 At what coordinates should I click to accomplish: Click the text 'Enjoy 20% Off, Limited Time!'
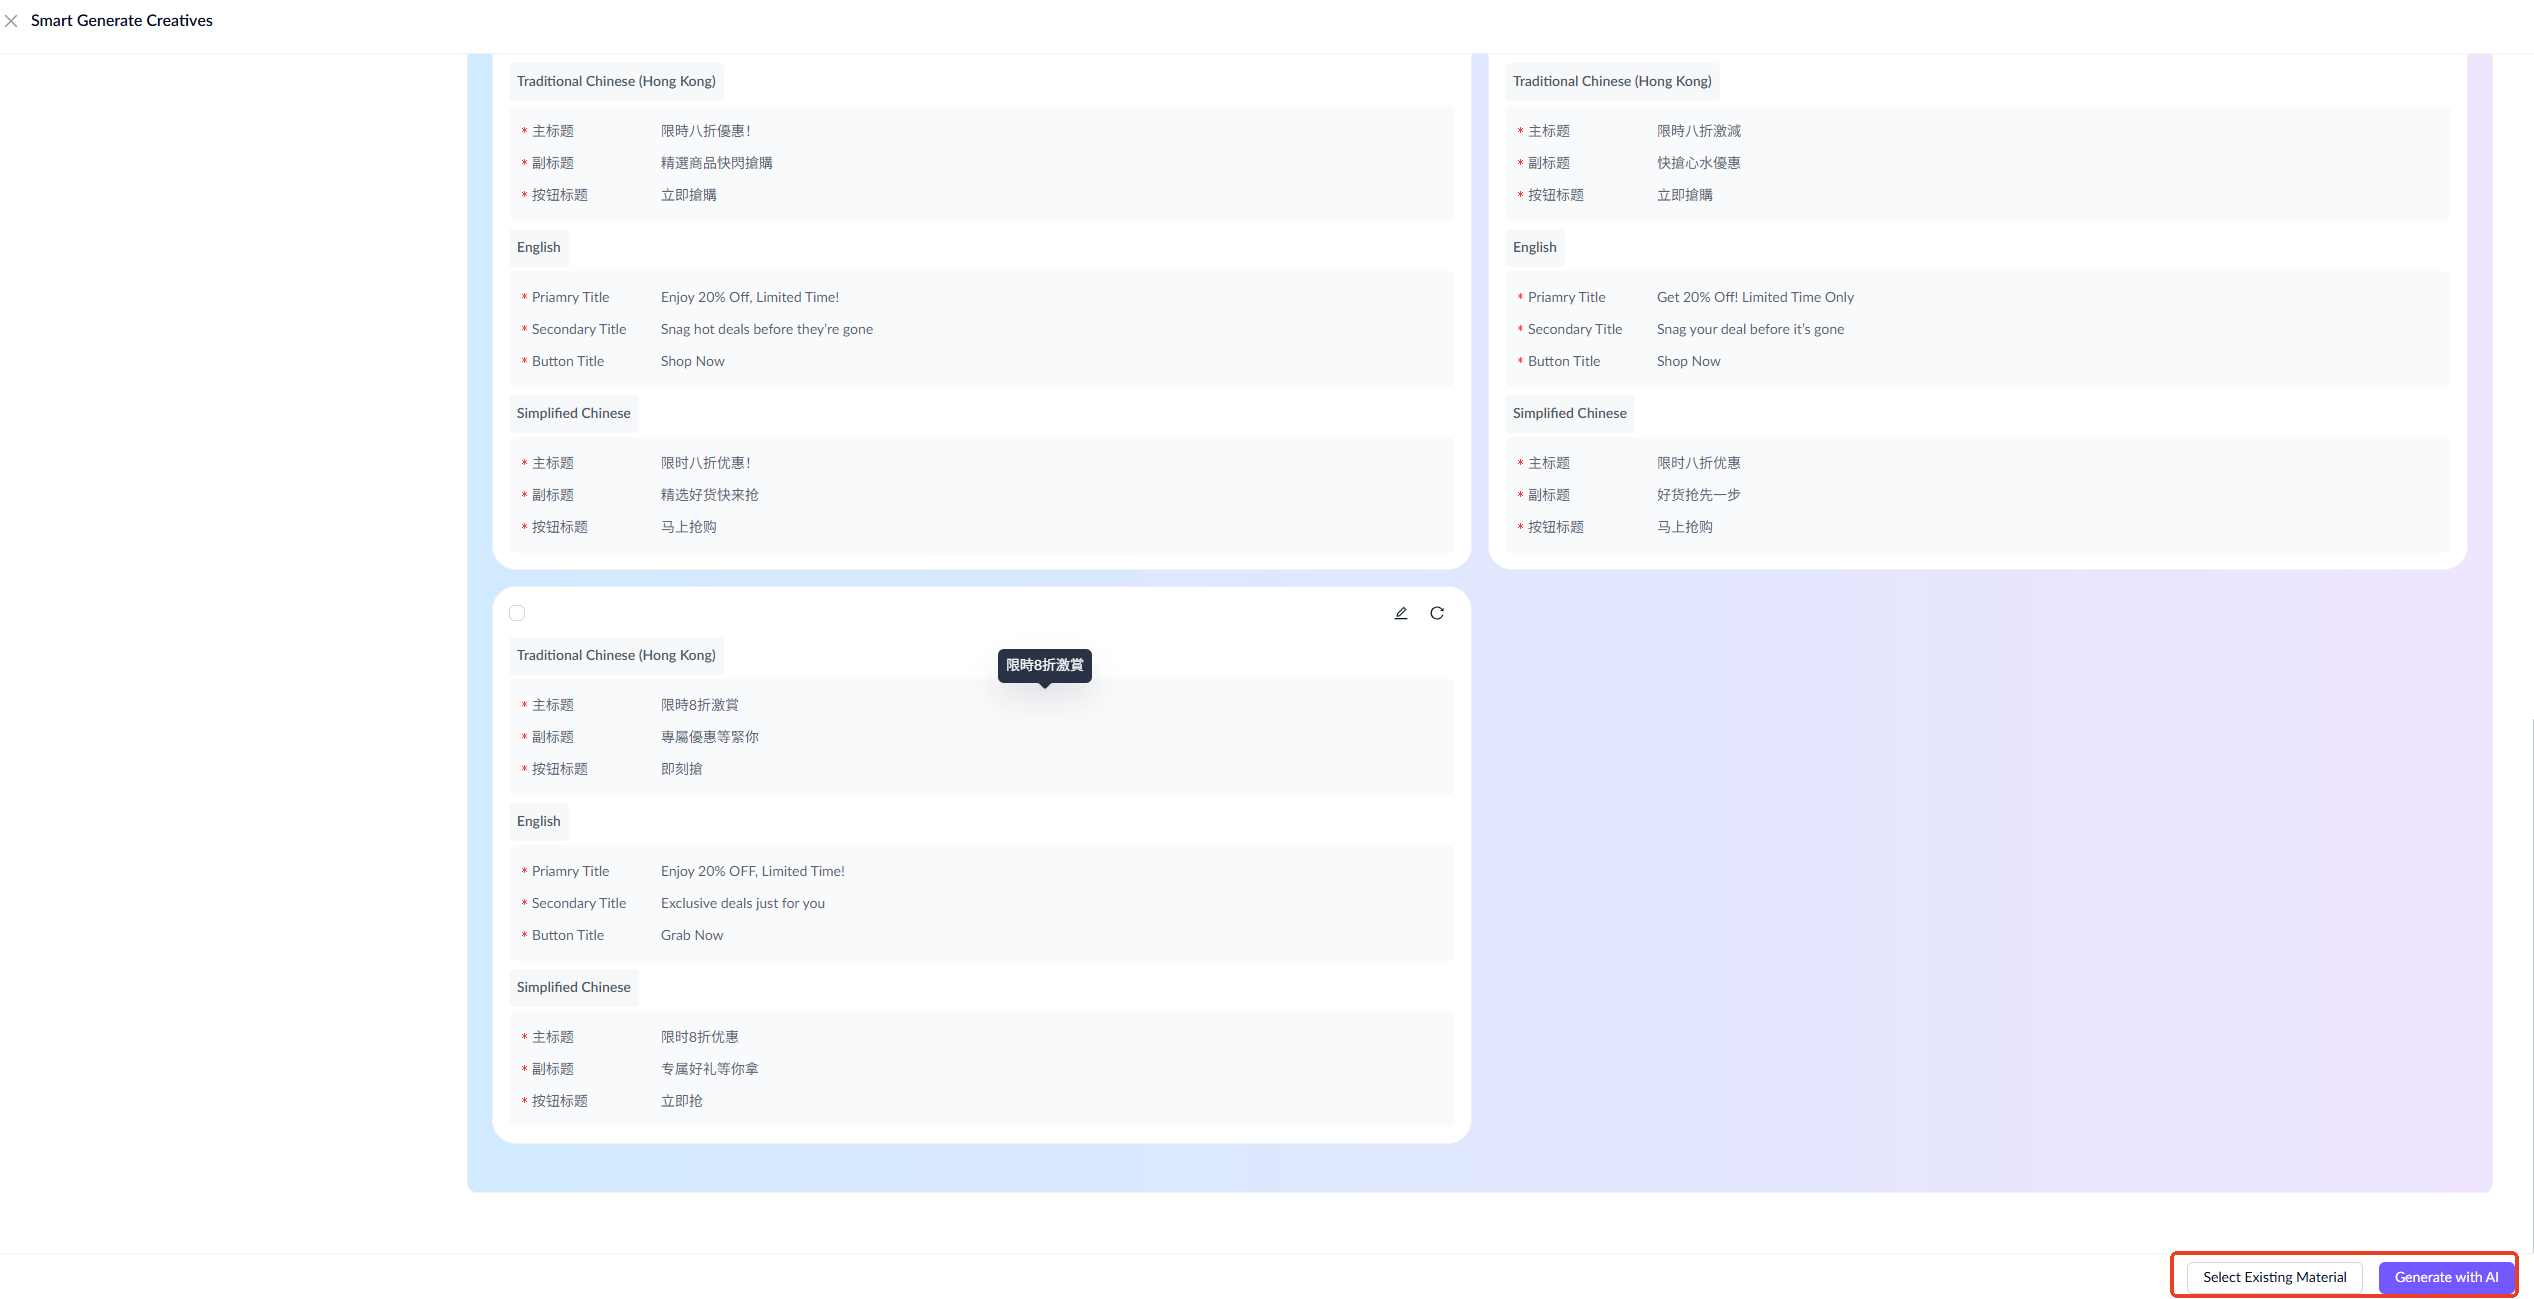[x=749, y=297]
